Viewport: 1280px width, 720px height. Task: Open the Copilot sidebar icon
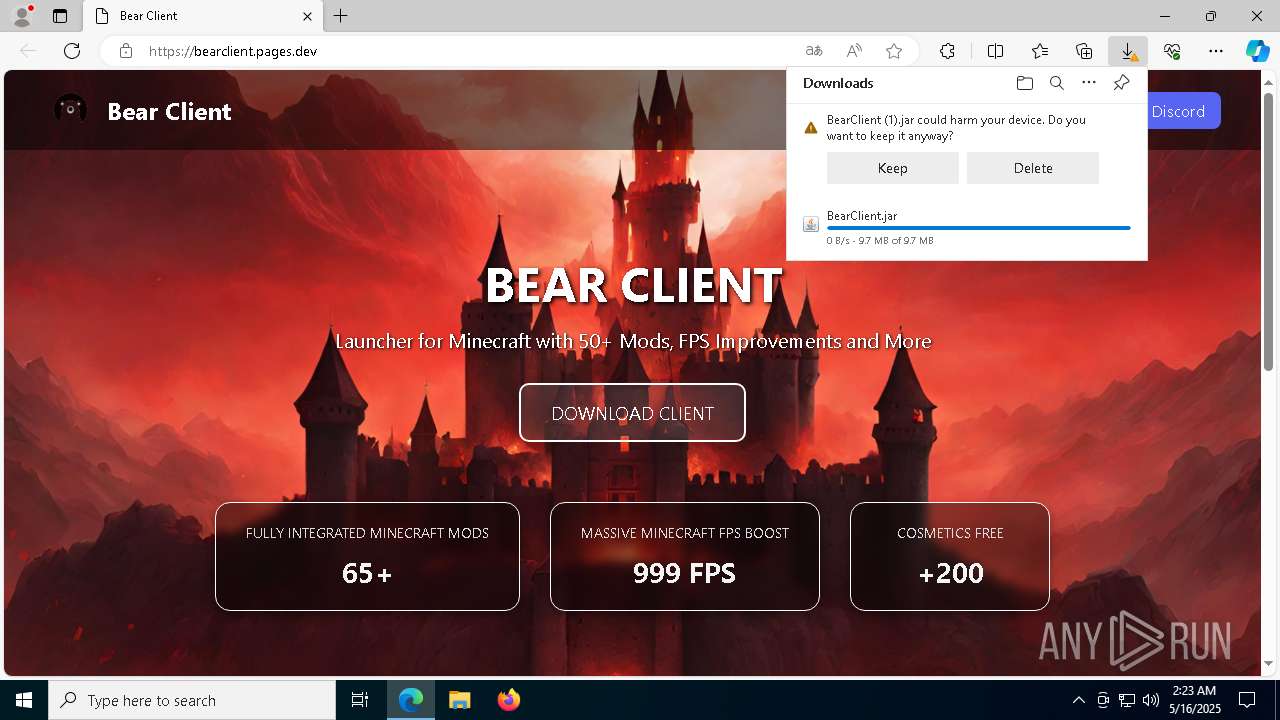[1257, 51]
